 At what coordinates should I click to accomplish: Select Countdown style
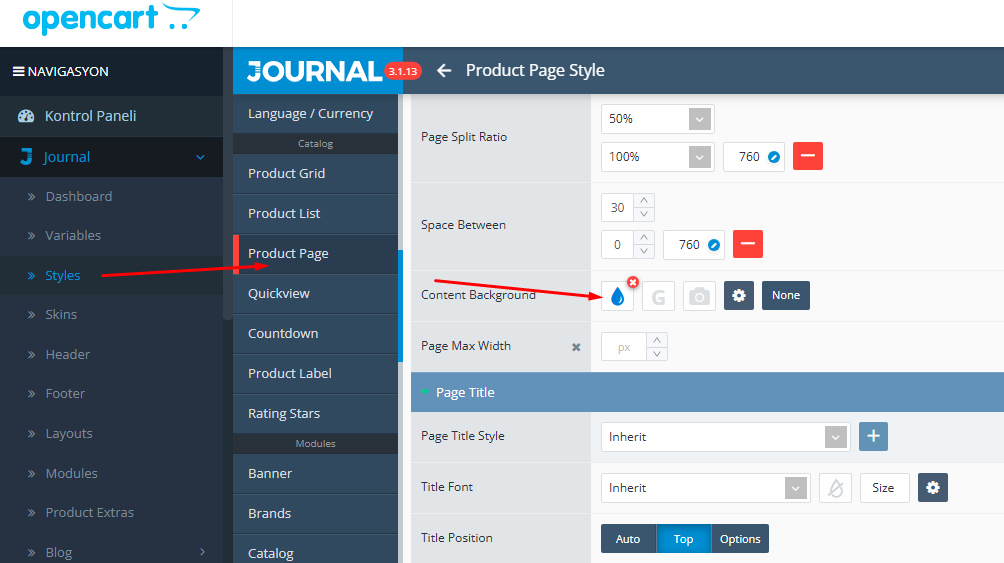[x=315, y=334]
